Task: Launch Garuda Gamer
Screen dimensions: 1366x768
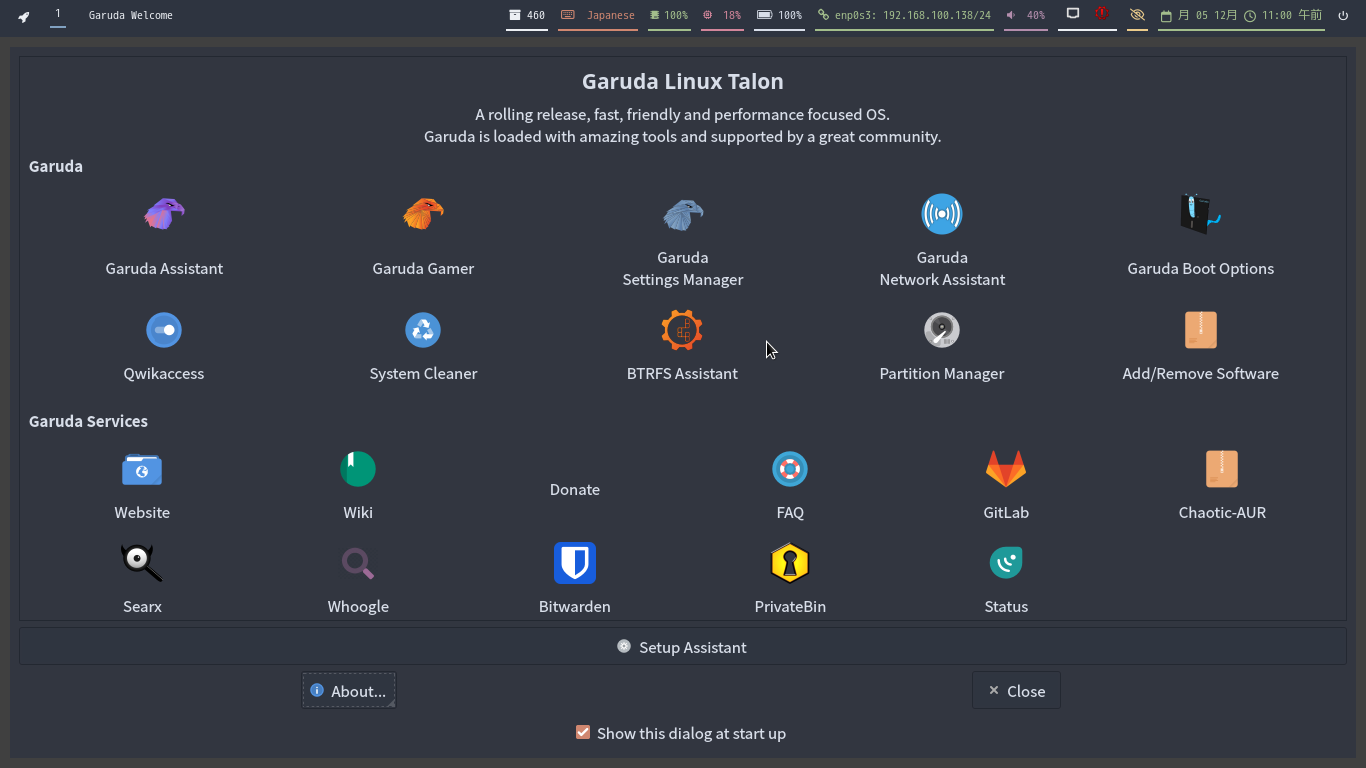Action: (423, 236)
